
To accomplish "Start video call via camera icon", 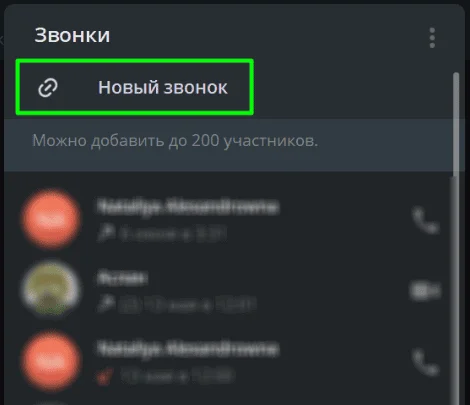I will click(x=425, y=291).
